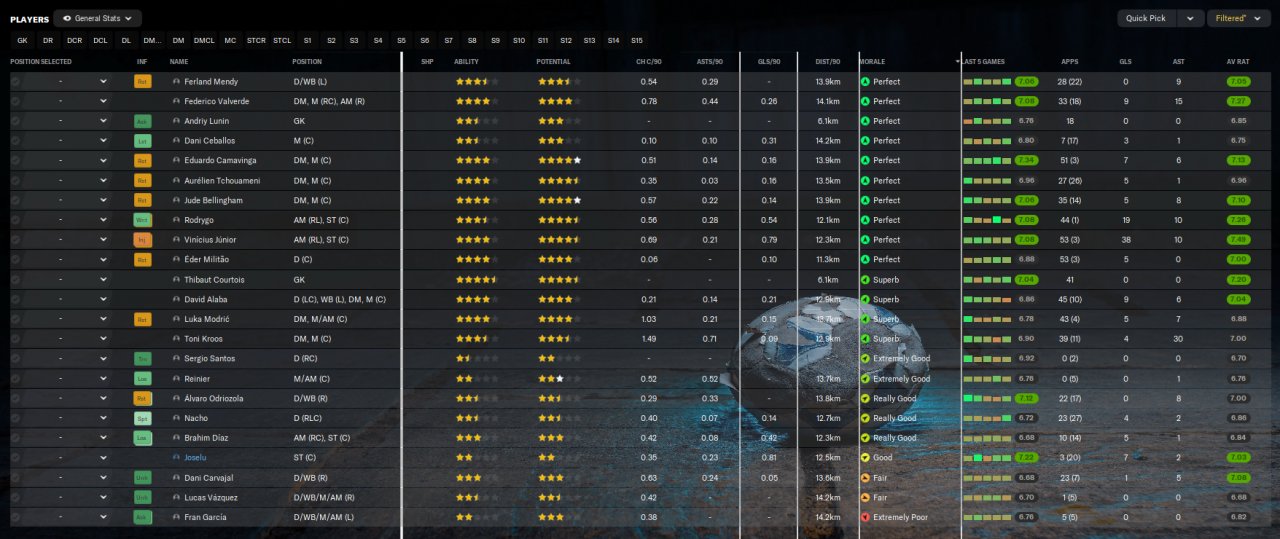Image resolution: width=1280 pixels, height=539 pixels.
Task: Expand the Quick Pick dropdown arrow
Action: (x=1190, y=18)
